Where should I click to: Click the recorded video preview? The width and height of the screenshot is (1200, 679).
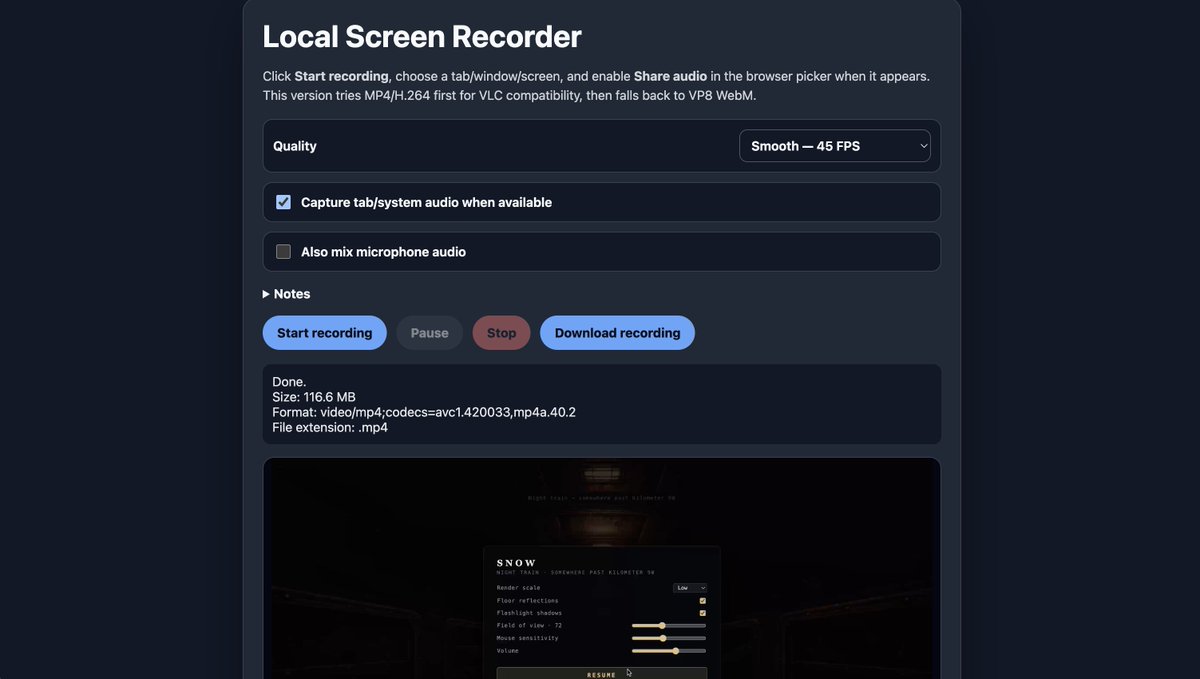pos(602,568)
